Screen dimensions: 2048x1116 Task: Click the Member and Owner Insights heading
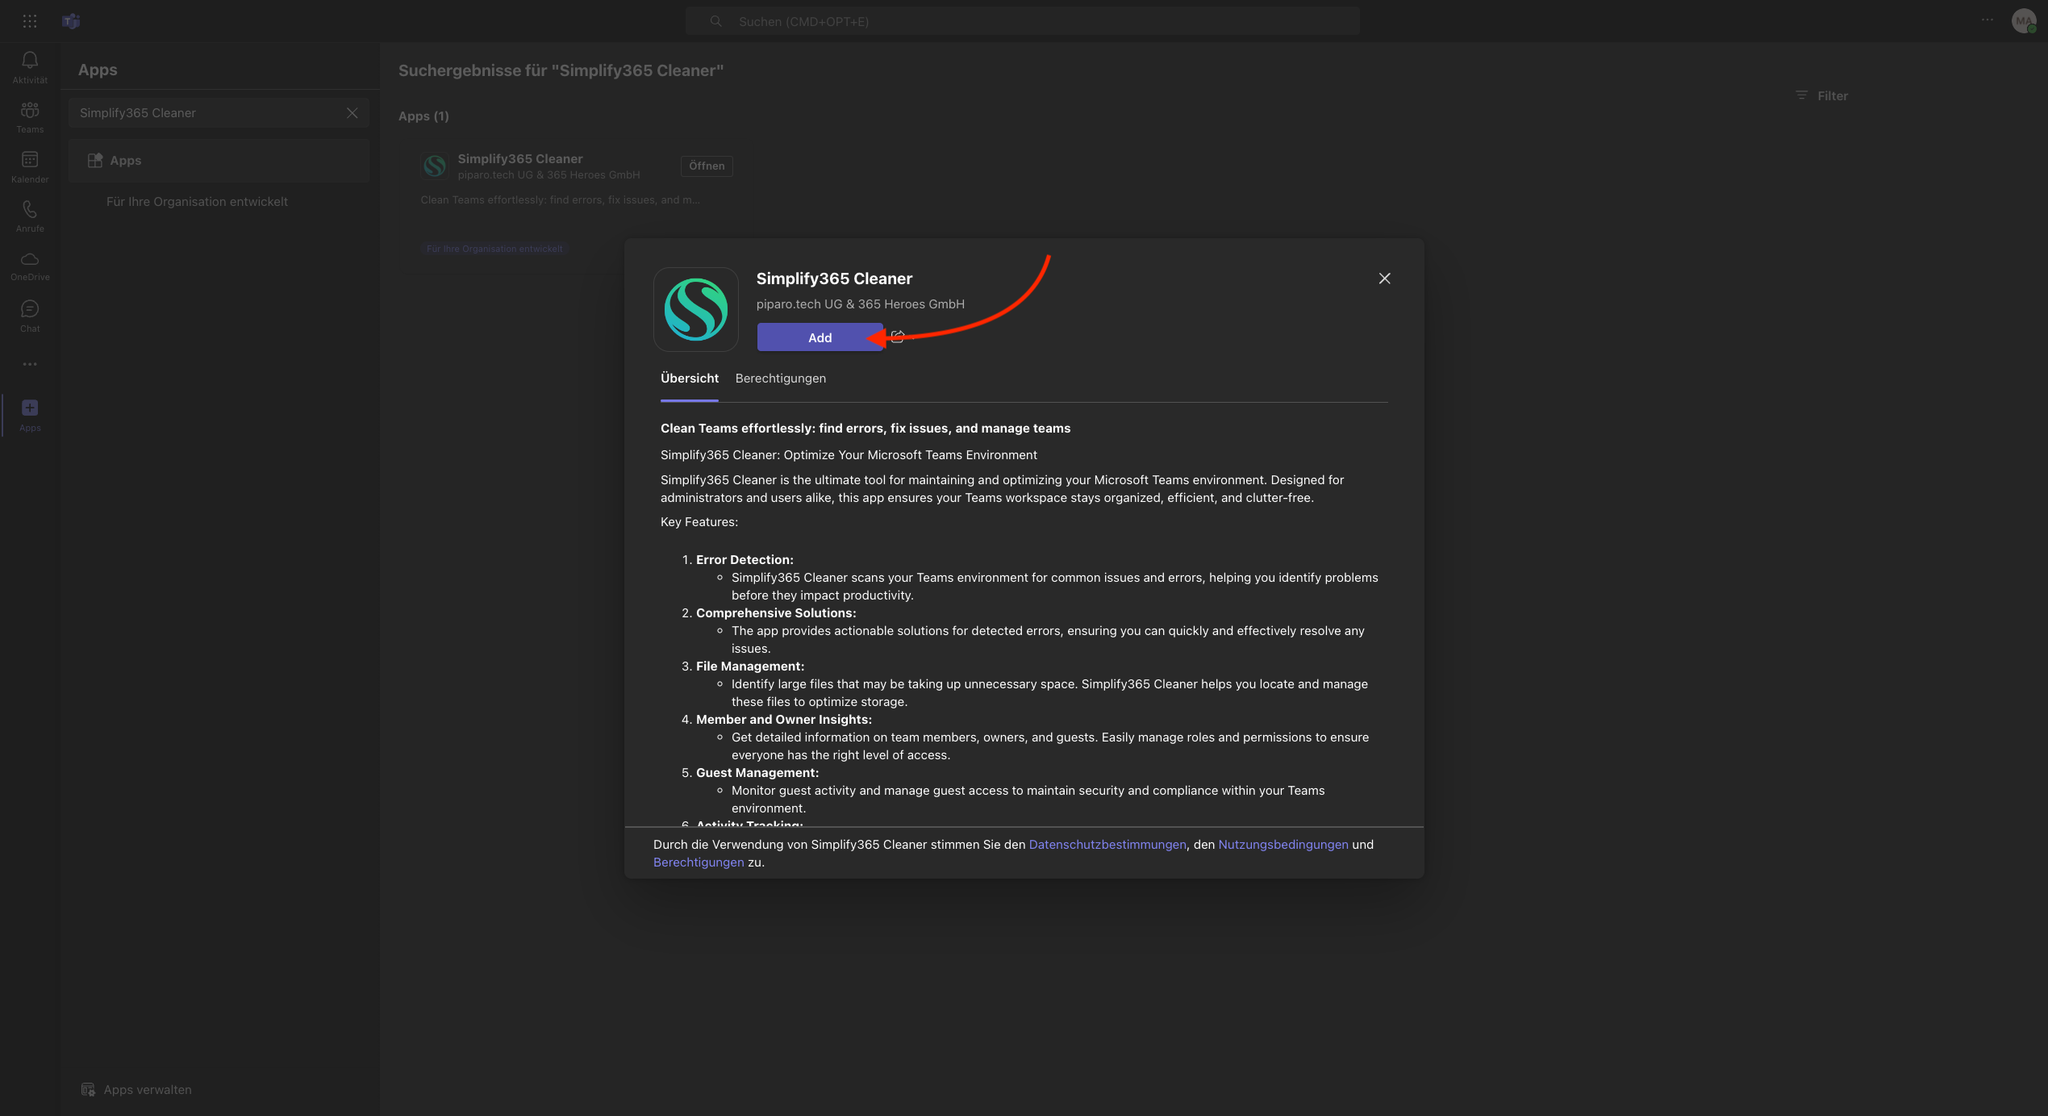click(783, 719)
